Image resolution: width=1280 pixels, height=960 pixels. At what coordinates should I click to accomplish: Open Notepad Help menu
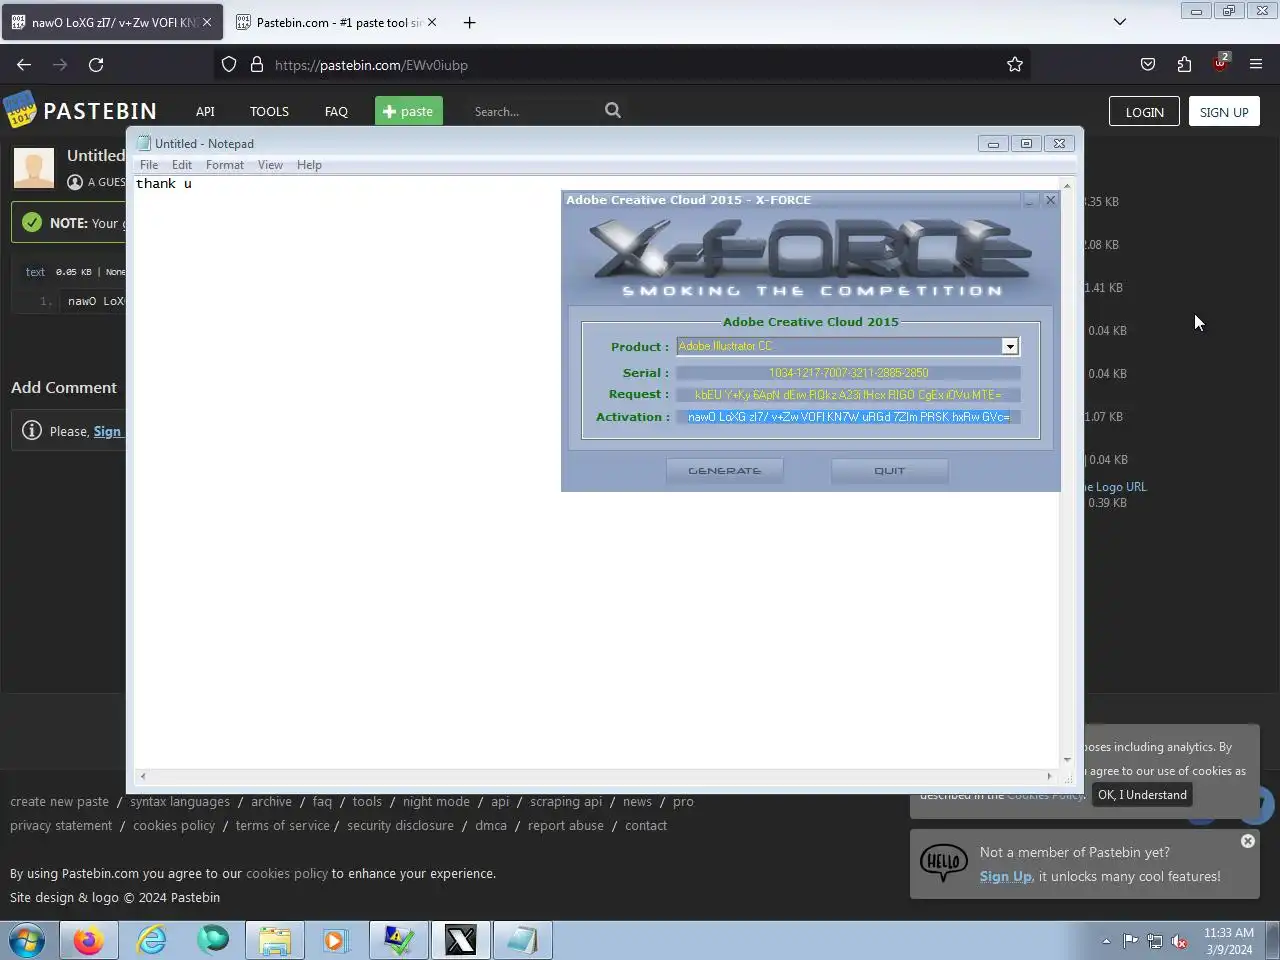[x=309, y=165]
